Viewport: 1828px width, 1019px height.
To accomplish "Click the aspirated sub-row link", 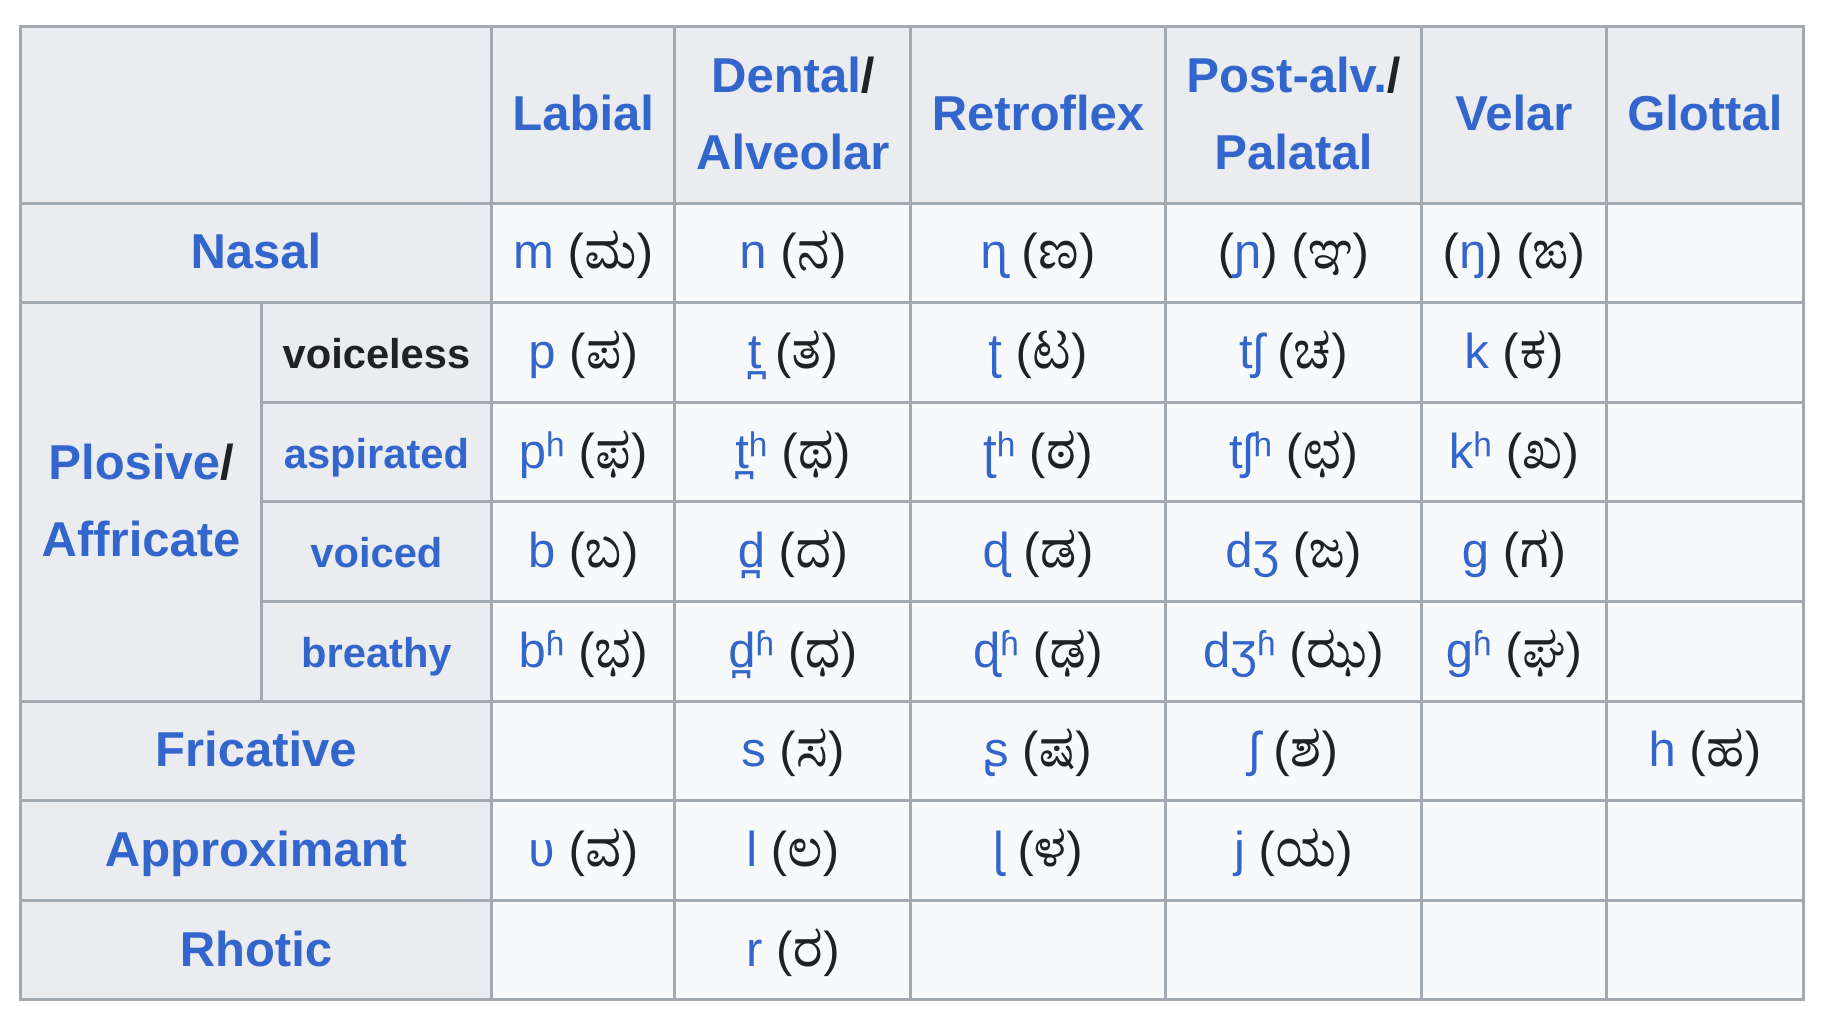I will click(376, 454).
